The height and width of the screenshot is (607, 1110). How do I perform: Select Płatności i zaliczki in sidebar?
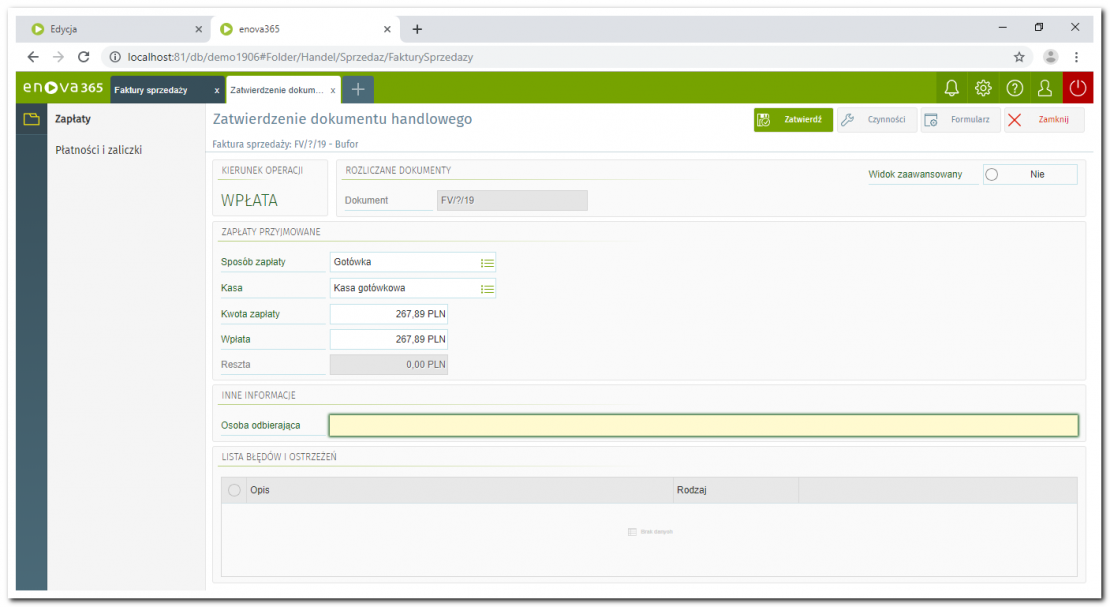98,150
